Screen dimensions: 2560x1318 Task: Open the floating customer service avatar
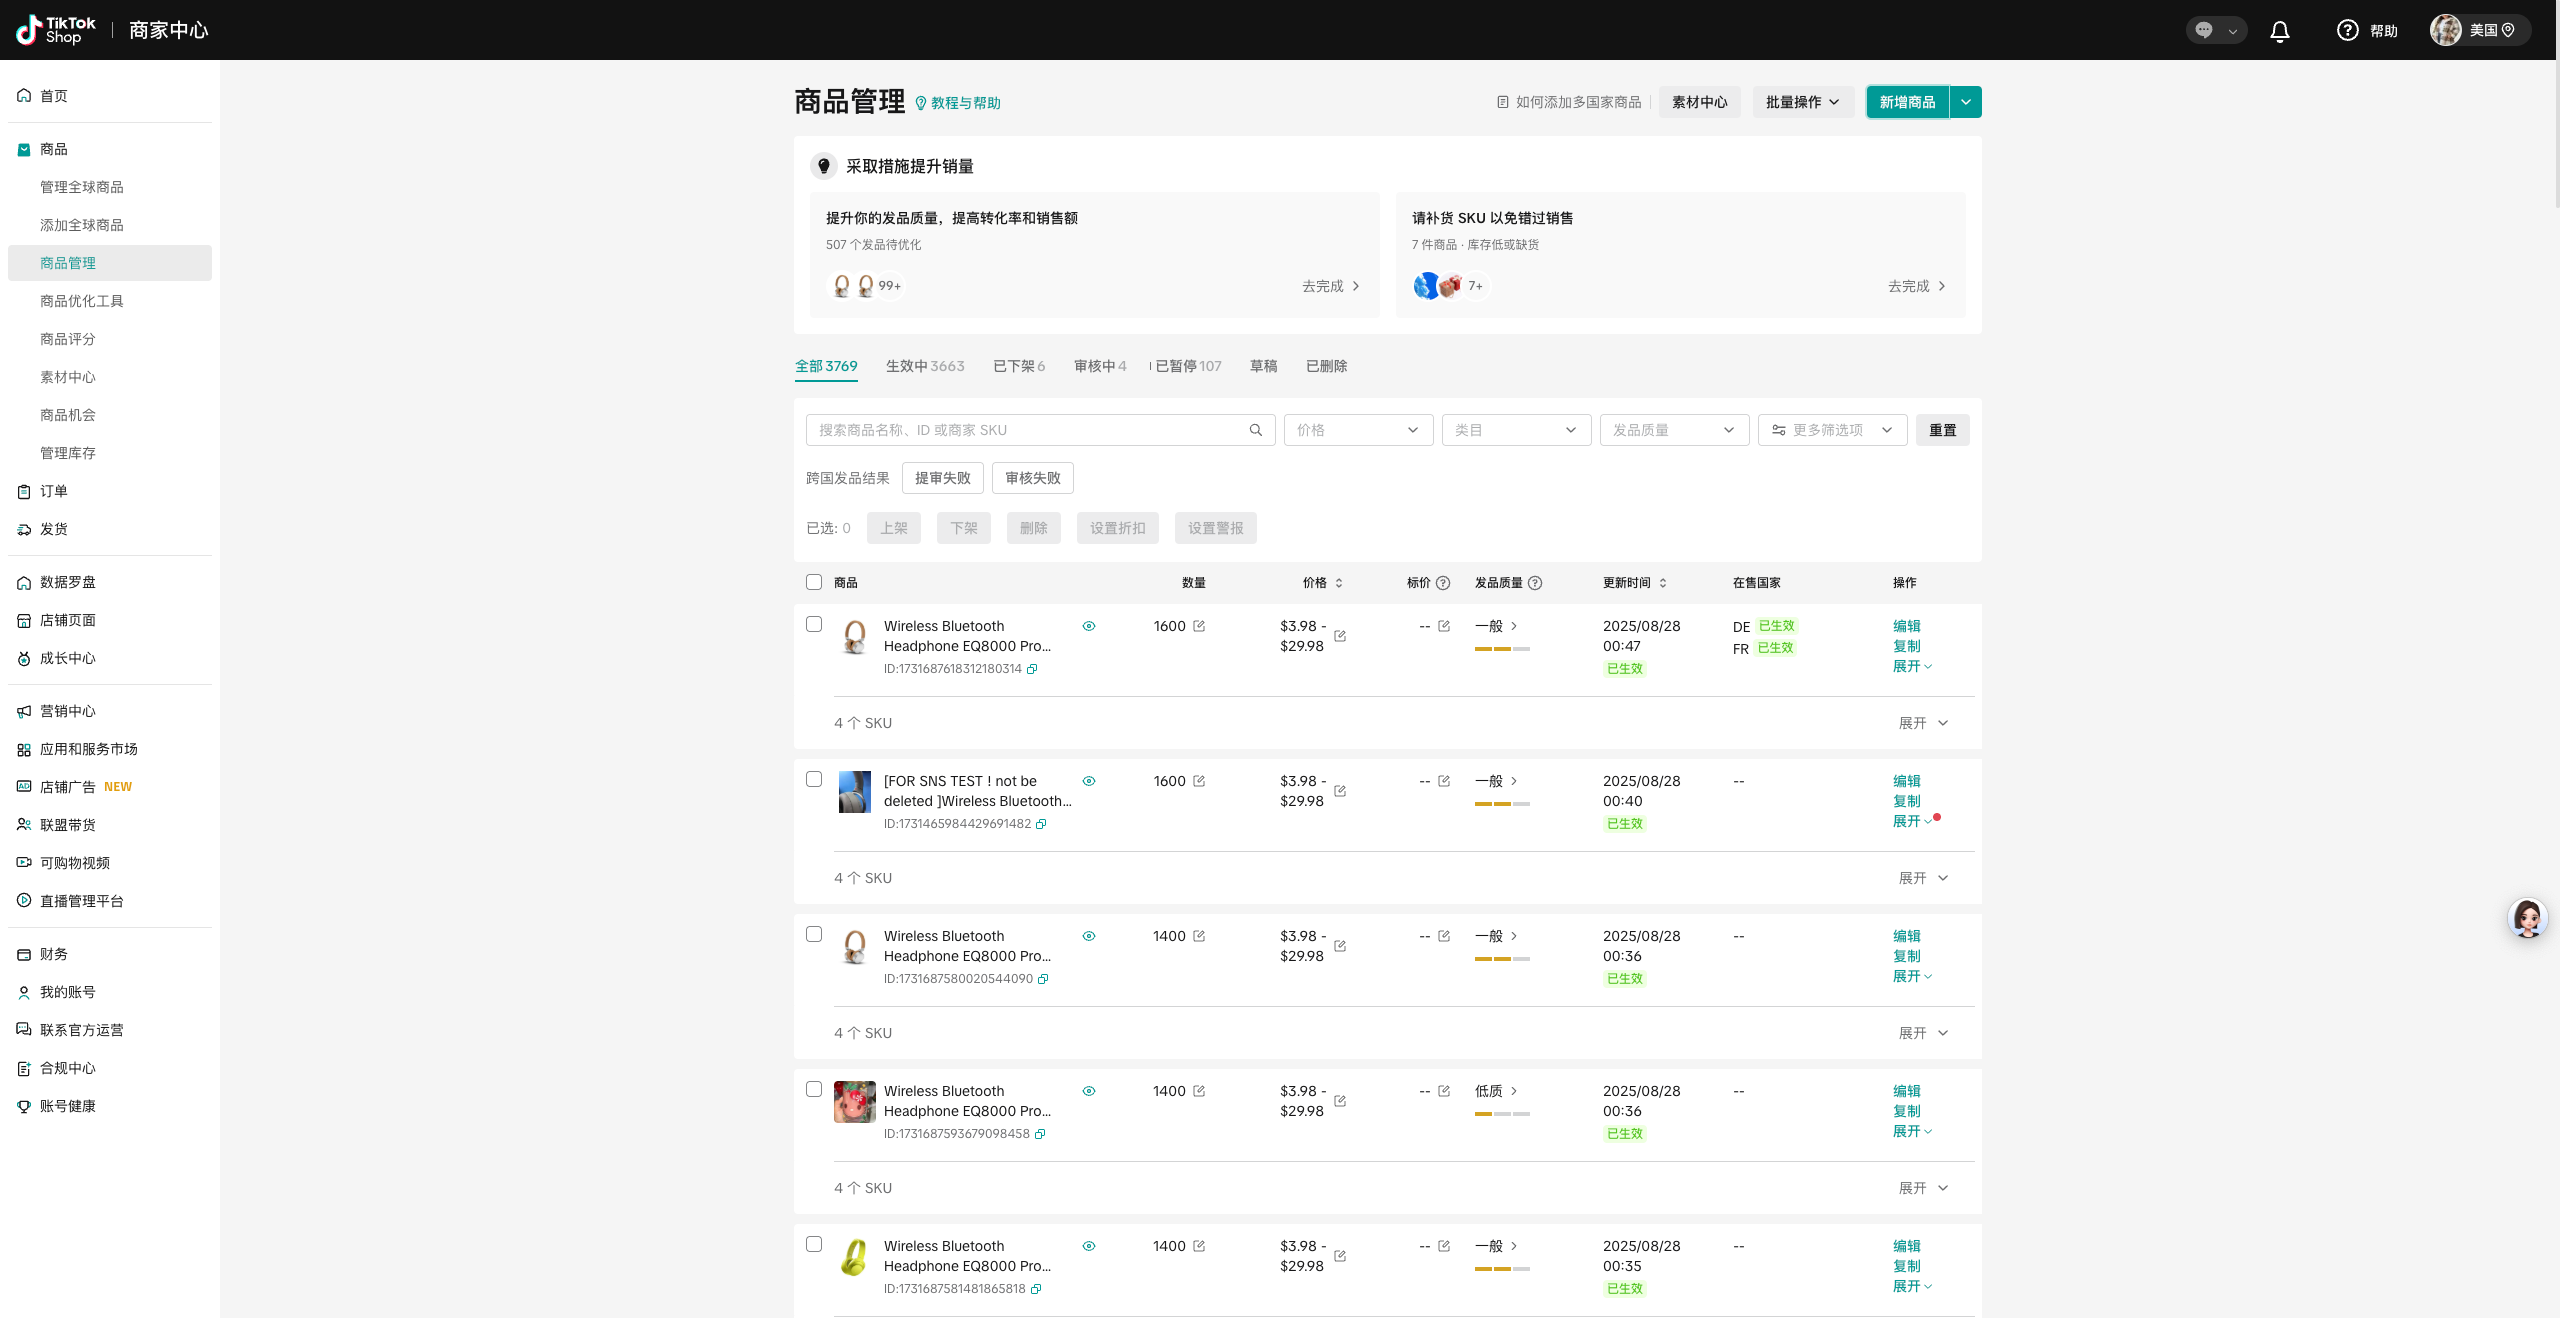(x=2527, y=918)
